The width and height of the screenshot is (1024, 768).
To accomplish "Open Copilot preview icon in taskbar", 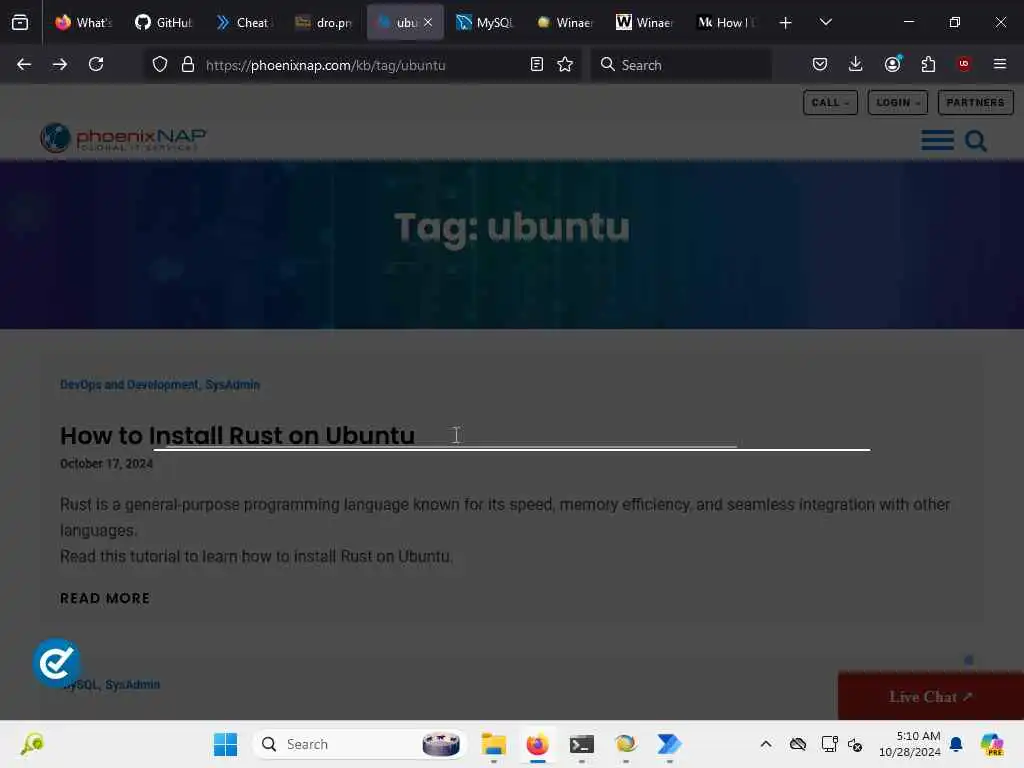I will (993, 744).
